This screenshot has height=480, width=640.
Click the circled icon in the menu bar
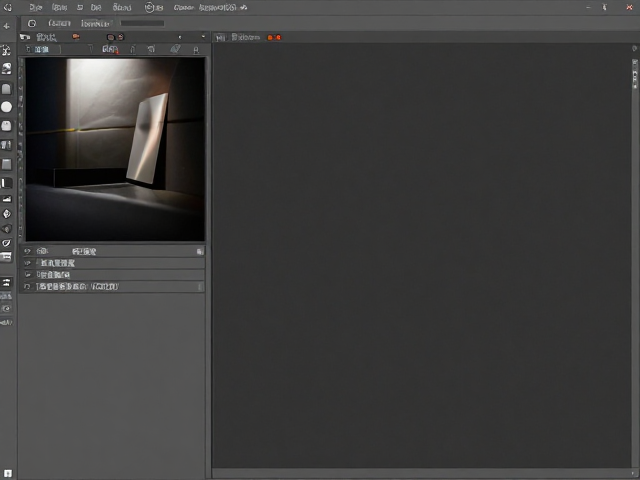pyautogui.click(x=150, y=7)
